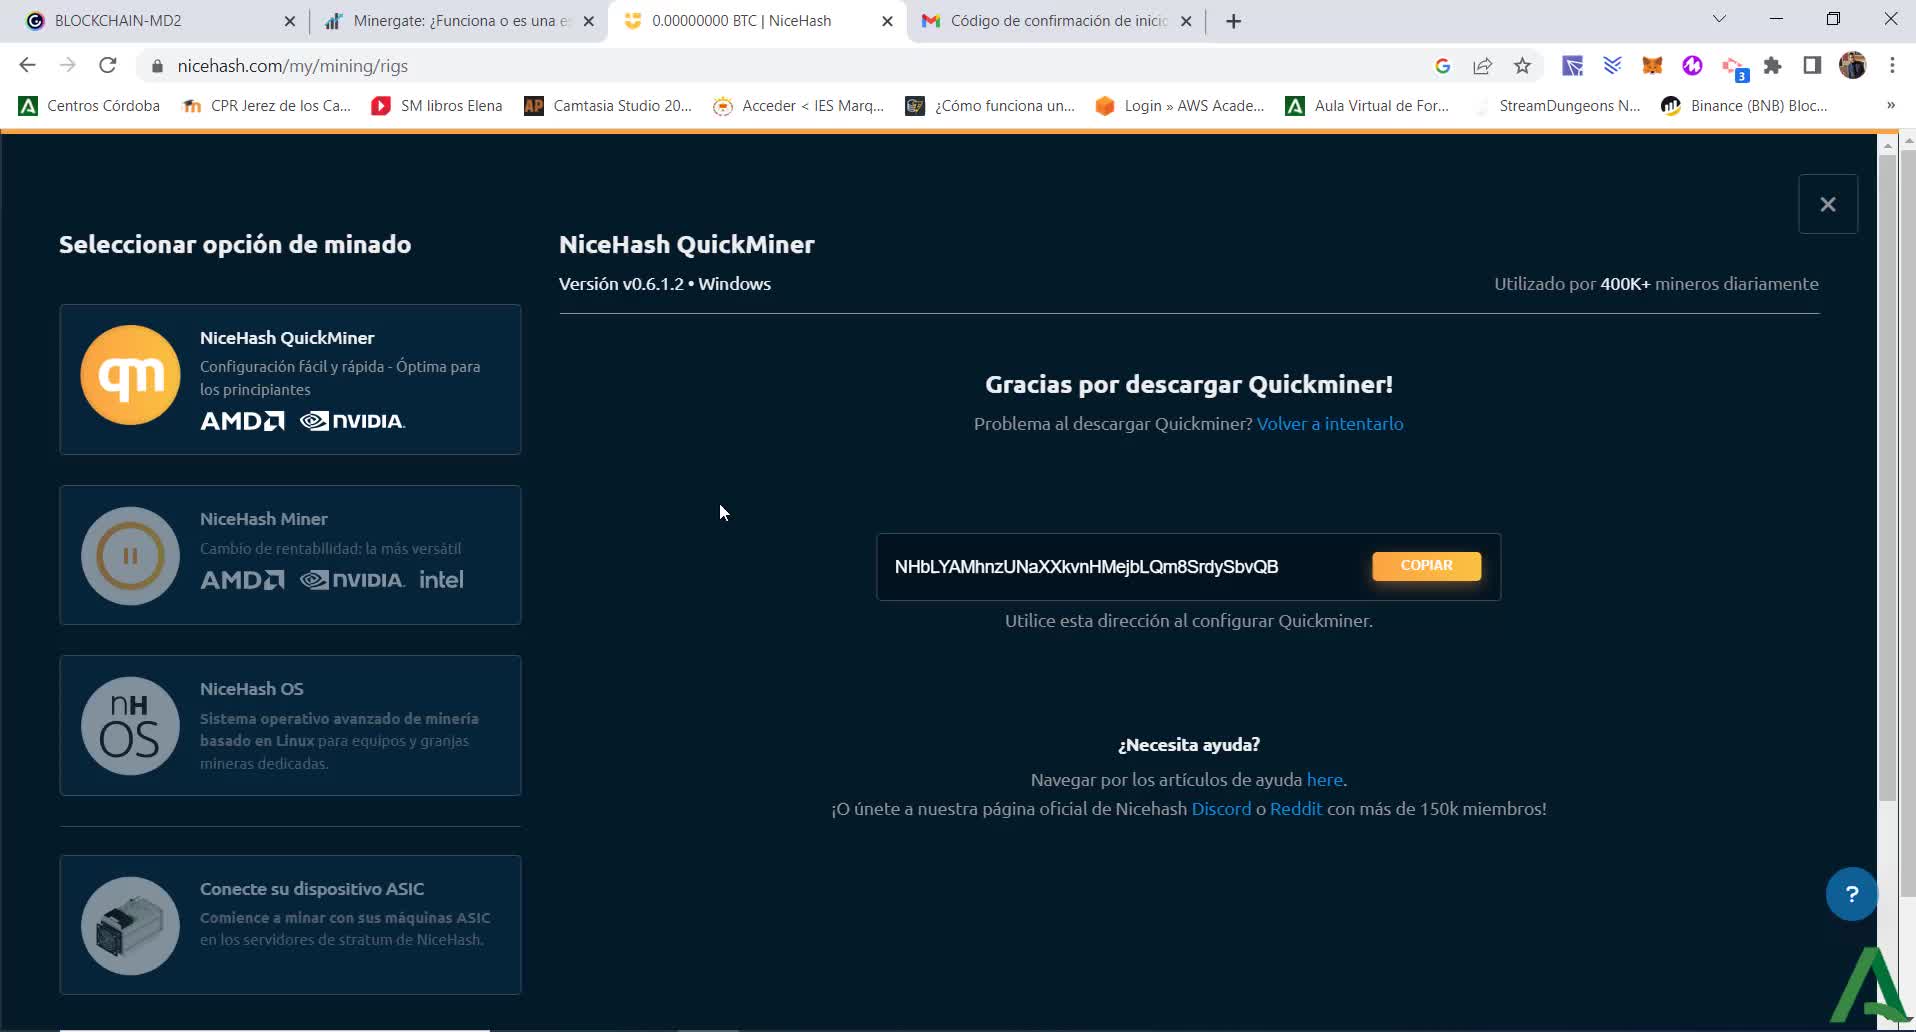Share this page icon
Screen dimensions: 1916x1032
[1482, 66]
